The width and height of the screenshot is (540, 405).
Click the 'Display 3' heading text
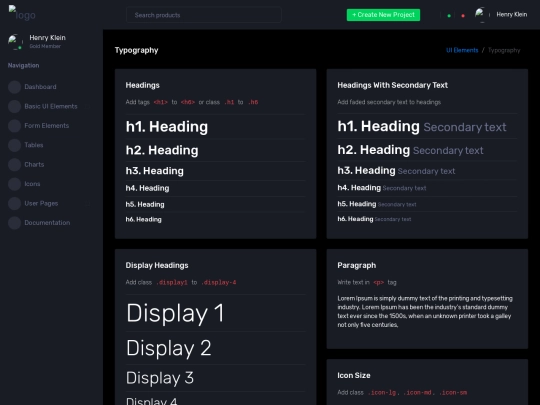pos(160,378)
